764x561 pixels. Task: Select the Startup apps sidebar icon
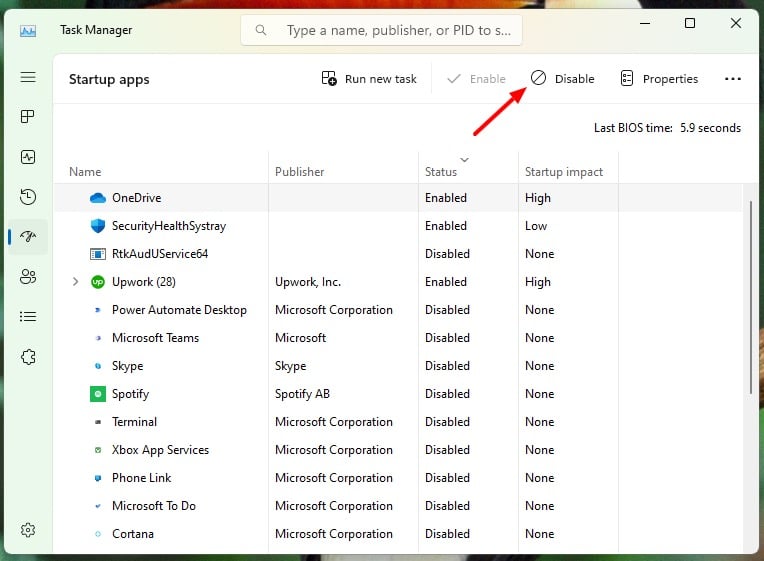tap(28, 236)
